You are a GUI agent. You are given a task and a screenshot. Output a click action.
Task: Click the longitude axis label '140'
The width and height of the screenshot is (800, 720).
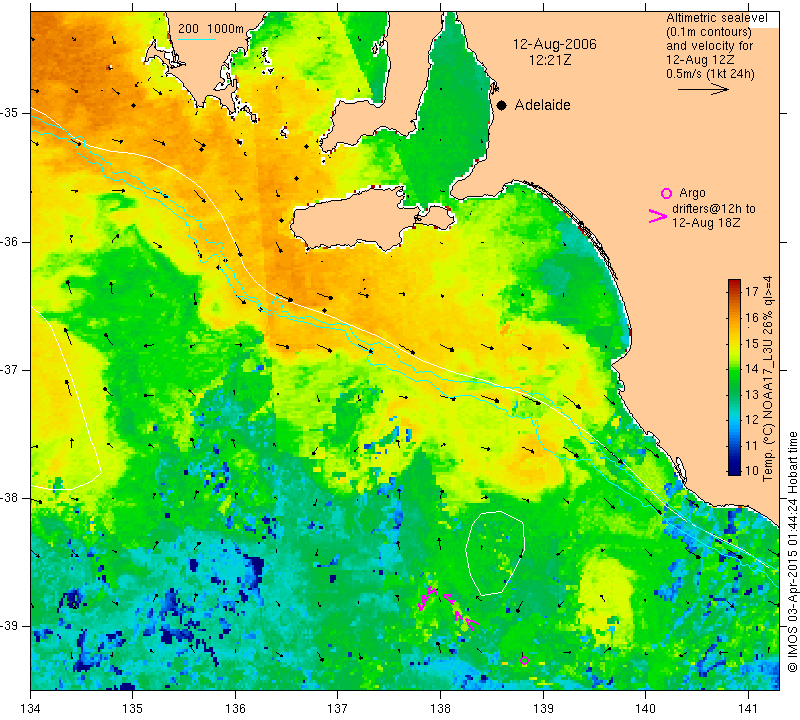(645, 708)
